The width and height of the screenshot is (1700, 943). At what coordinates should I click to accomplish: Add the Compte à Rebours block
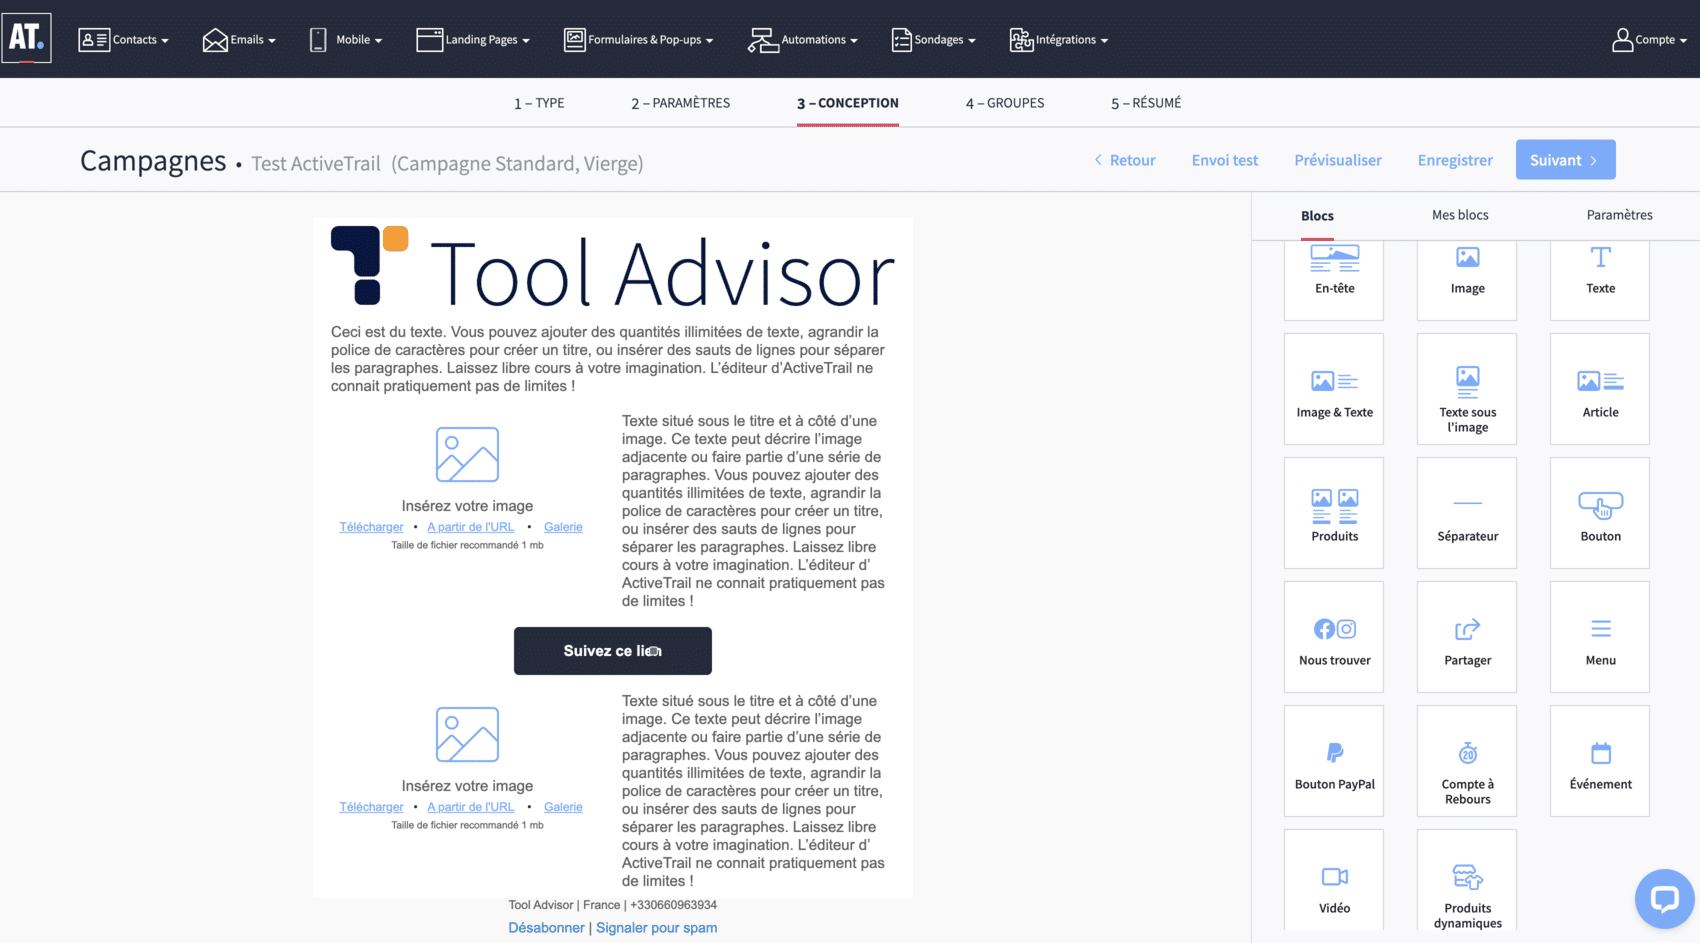(x=1467, y=761)
